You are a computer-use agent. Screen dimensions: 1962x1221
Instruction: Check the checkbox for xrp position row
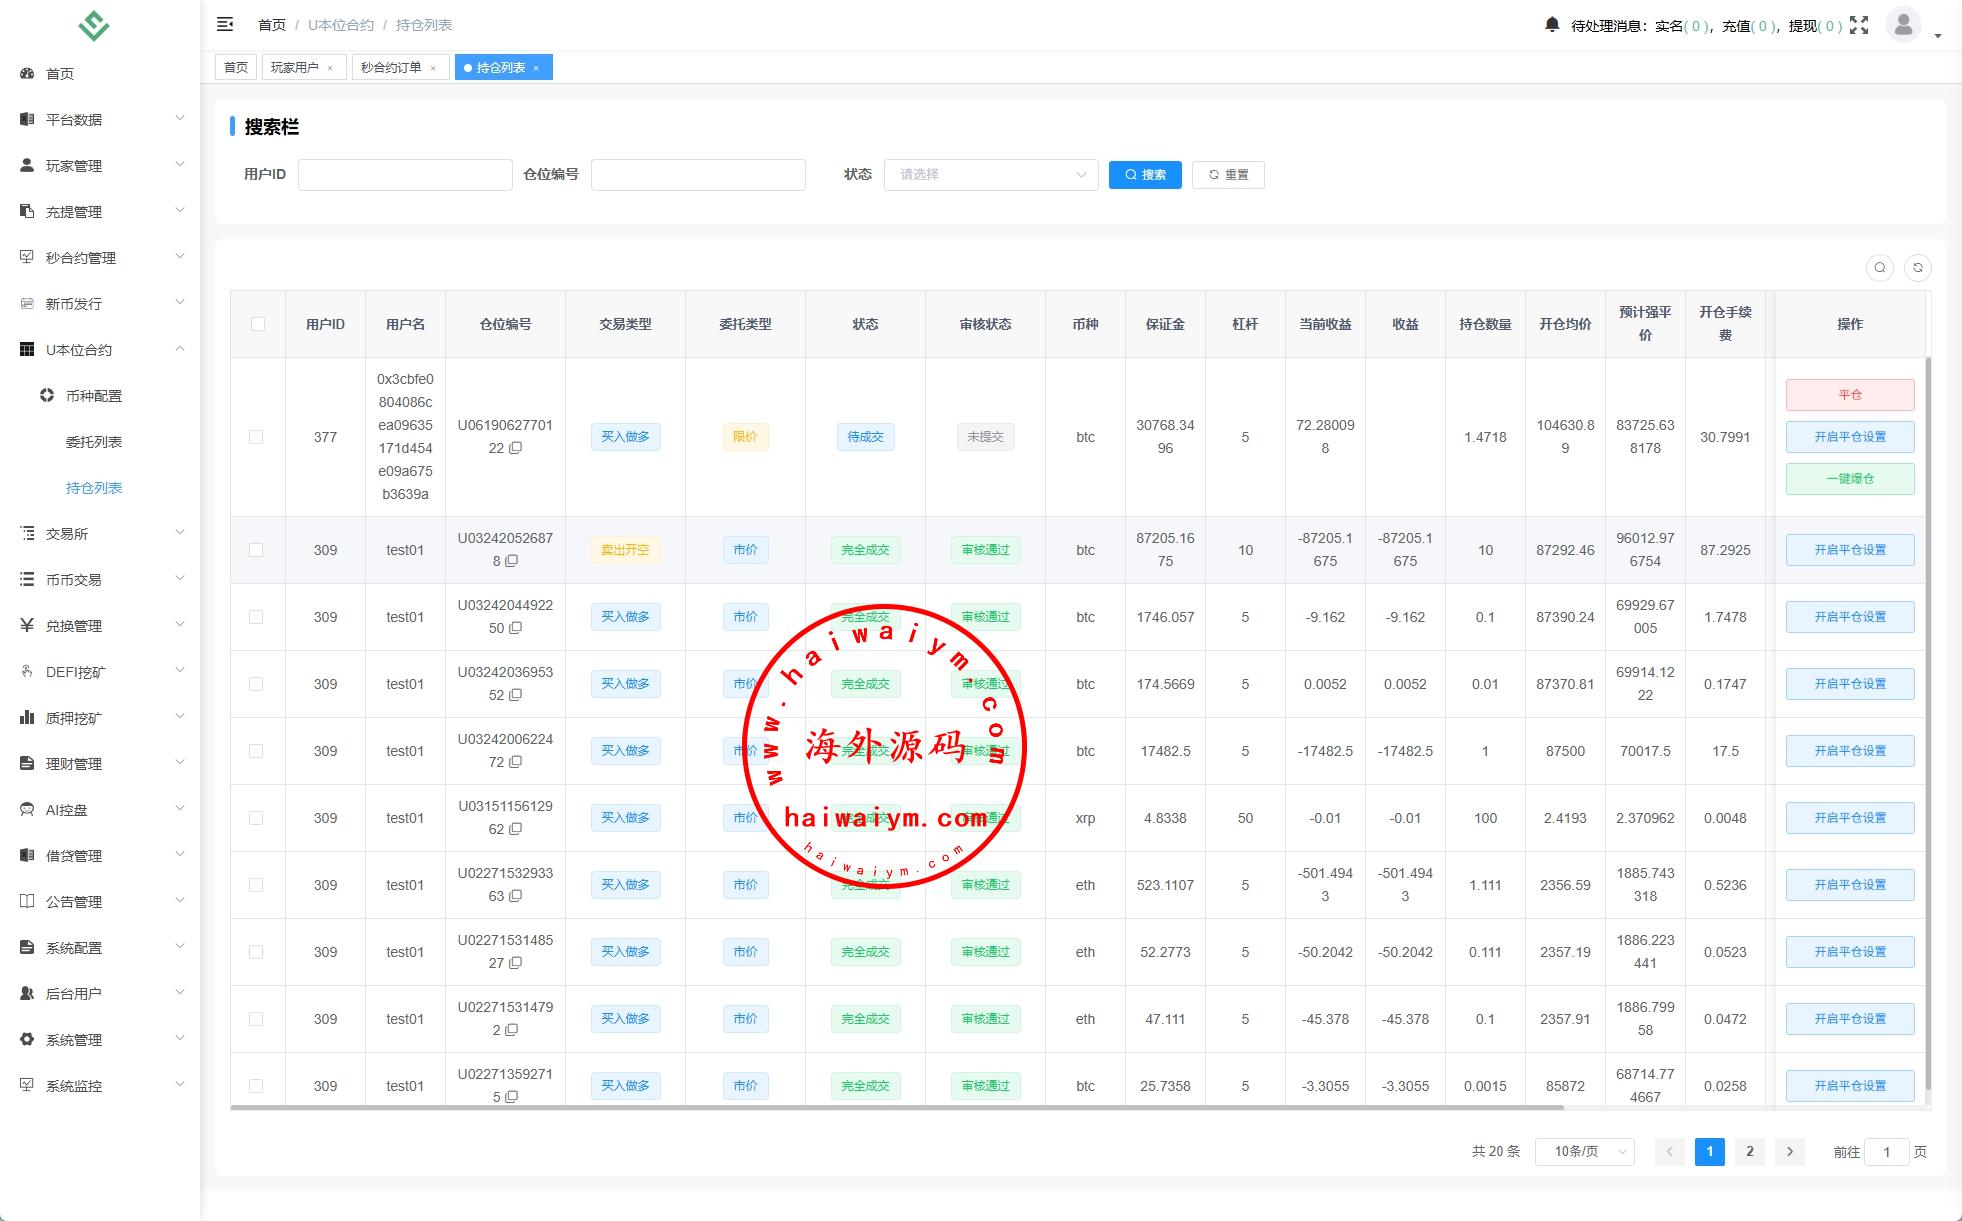click(256, 818)
